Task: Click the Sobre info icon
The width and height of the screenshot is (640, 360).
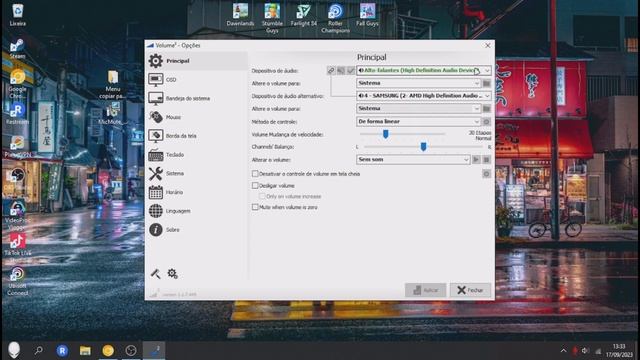Action: (x=156, y=230)
